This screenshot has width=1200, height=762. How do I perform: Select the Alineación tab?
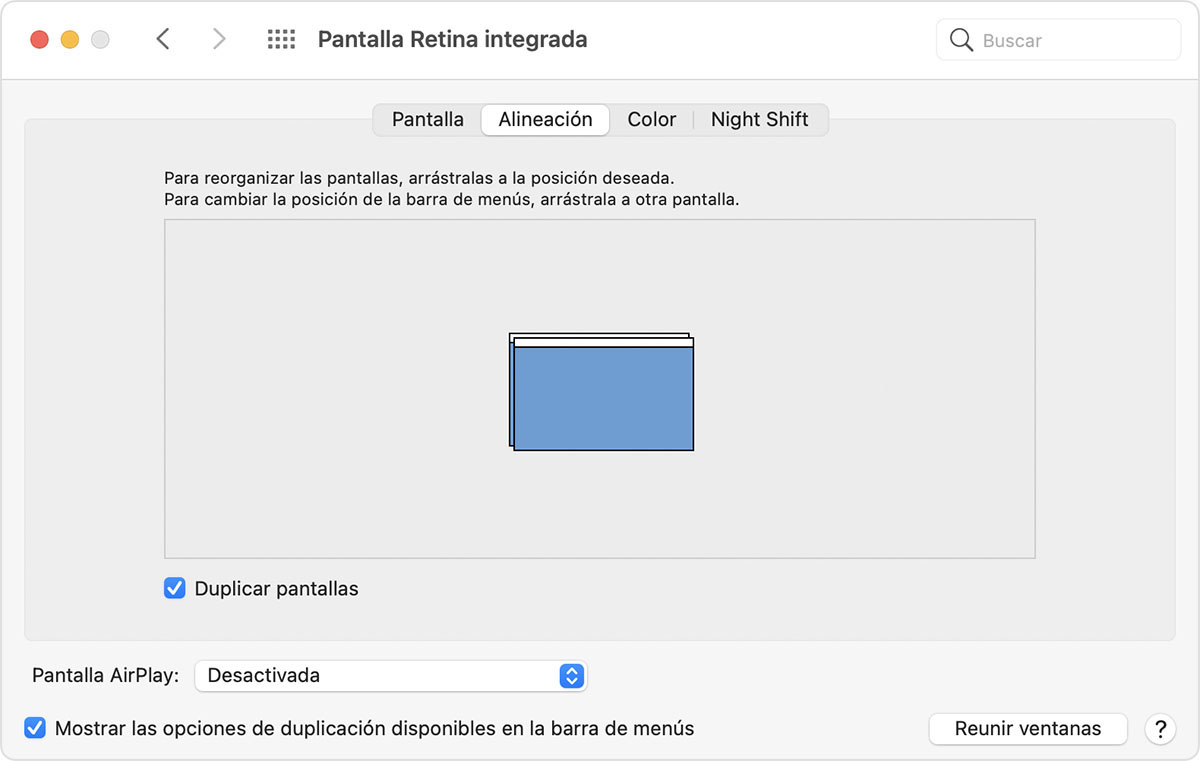click(x=545, y=120)
